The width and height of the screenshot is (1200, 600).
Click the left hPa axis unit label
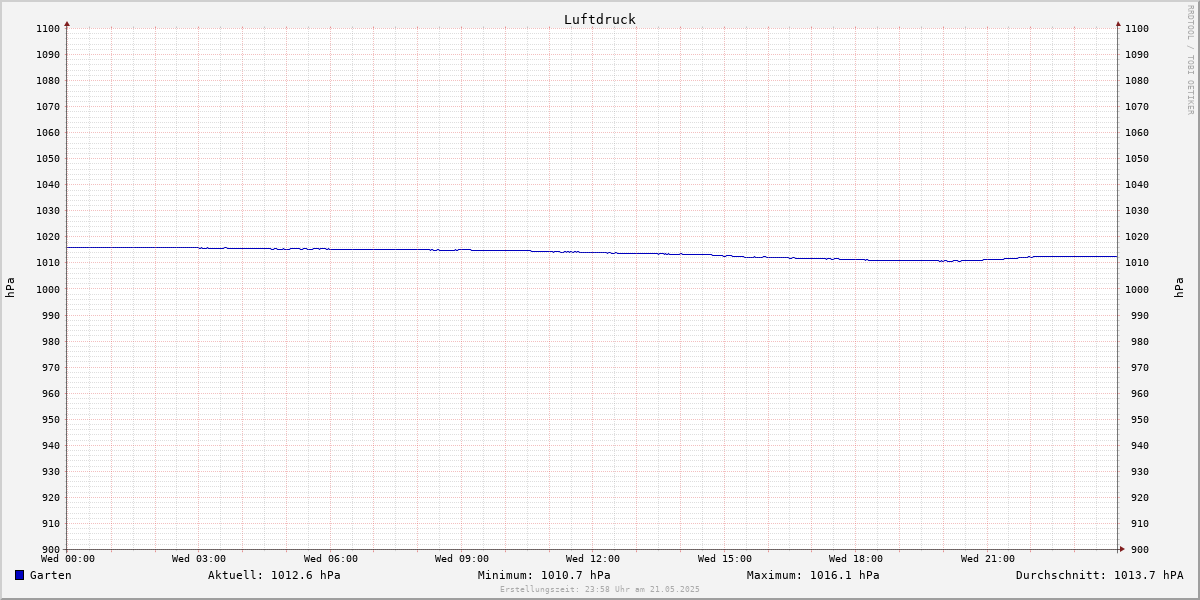click(x=10, y=288)
